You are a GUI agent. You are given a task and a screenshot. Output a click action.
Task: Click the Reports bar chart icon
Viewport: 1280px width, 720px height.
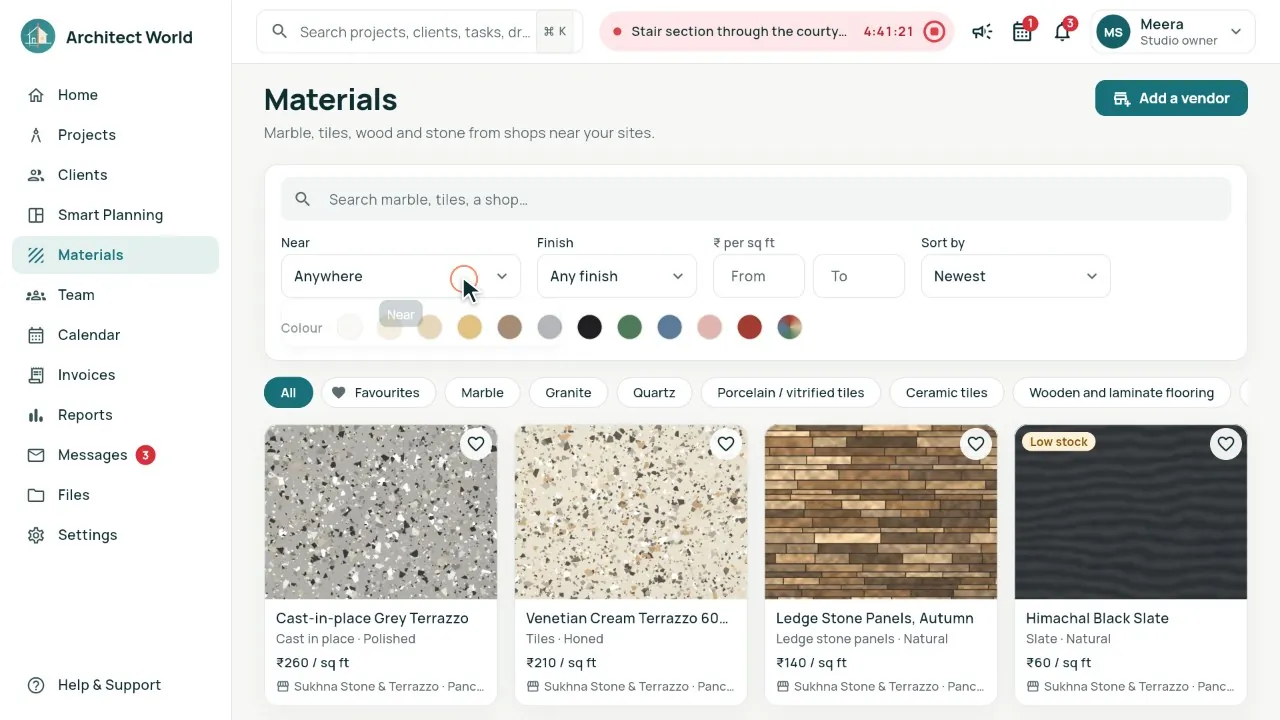pos(36,415)
